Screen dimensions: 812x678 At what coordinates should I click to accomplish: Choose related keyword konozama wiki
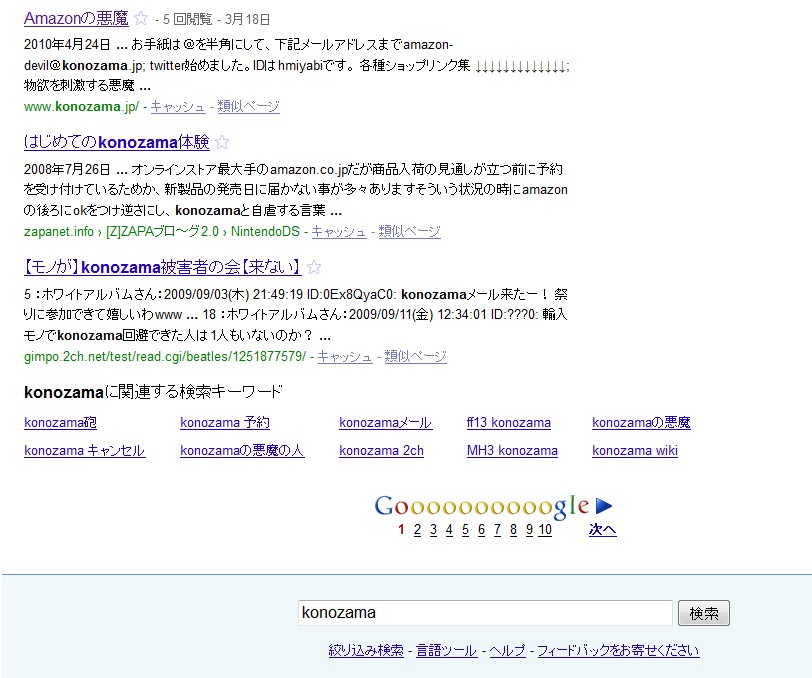634,450
